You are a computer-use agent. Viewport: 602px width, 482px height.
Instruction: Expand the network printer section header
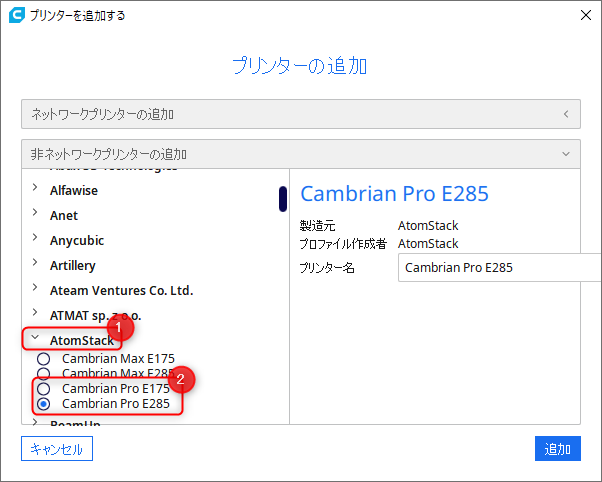(x=301, y=114)
